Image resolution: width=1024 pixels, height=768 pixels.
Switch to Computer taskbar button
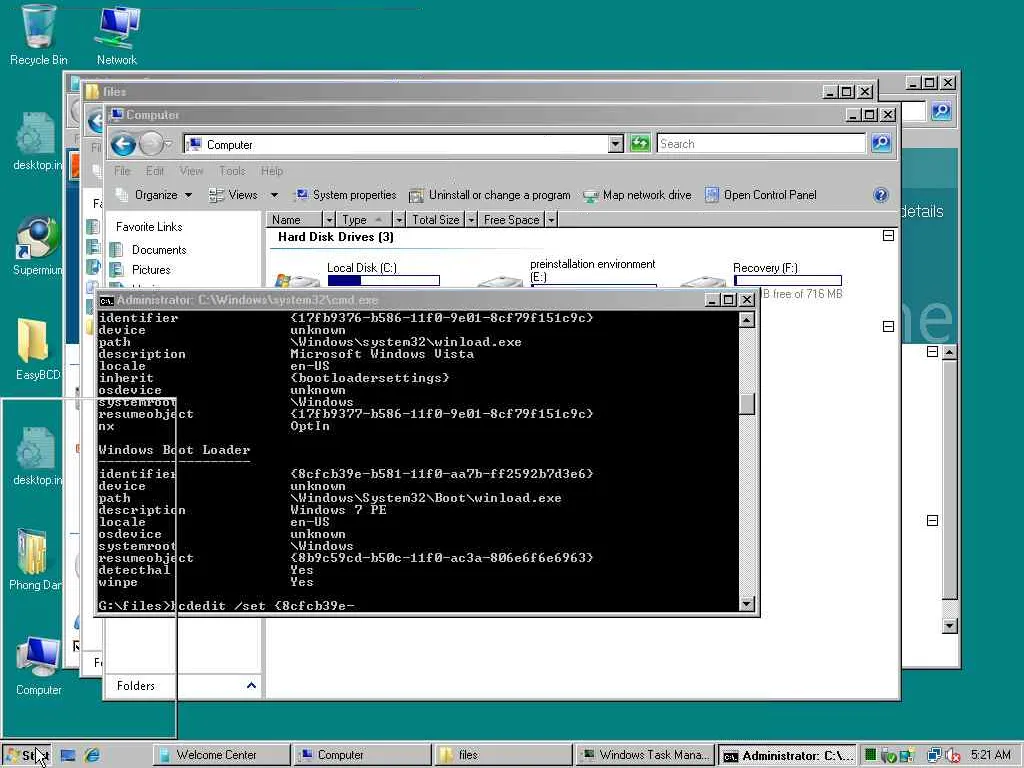(x=363, y=755)
